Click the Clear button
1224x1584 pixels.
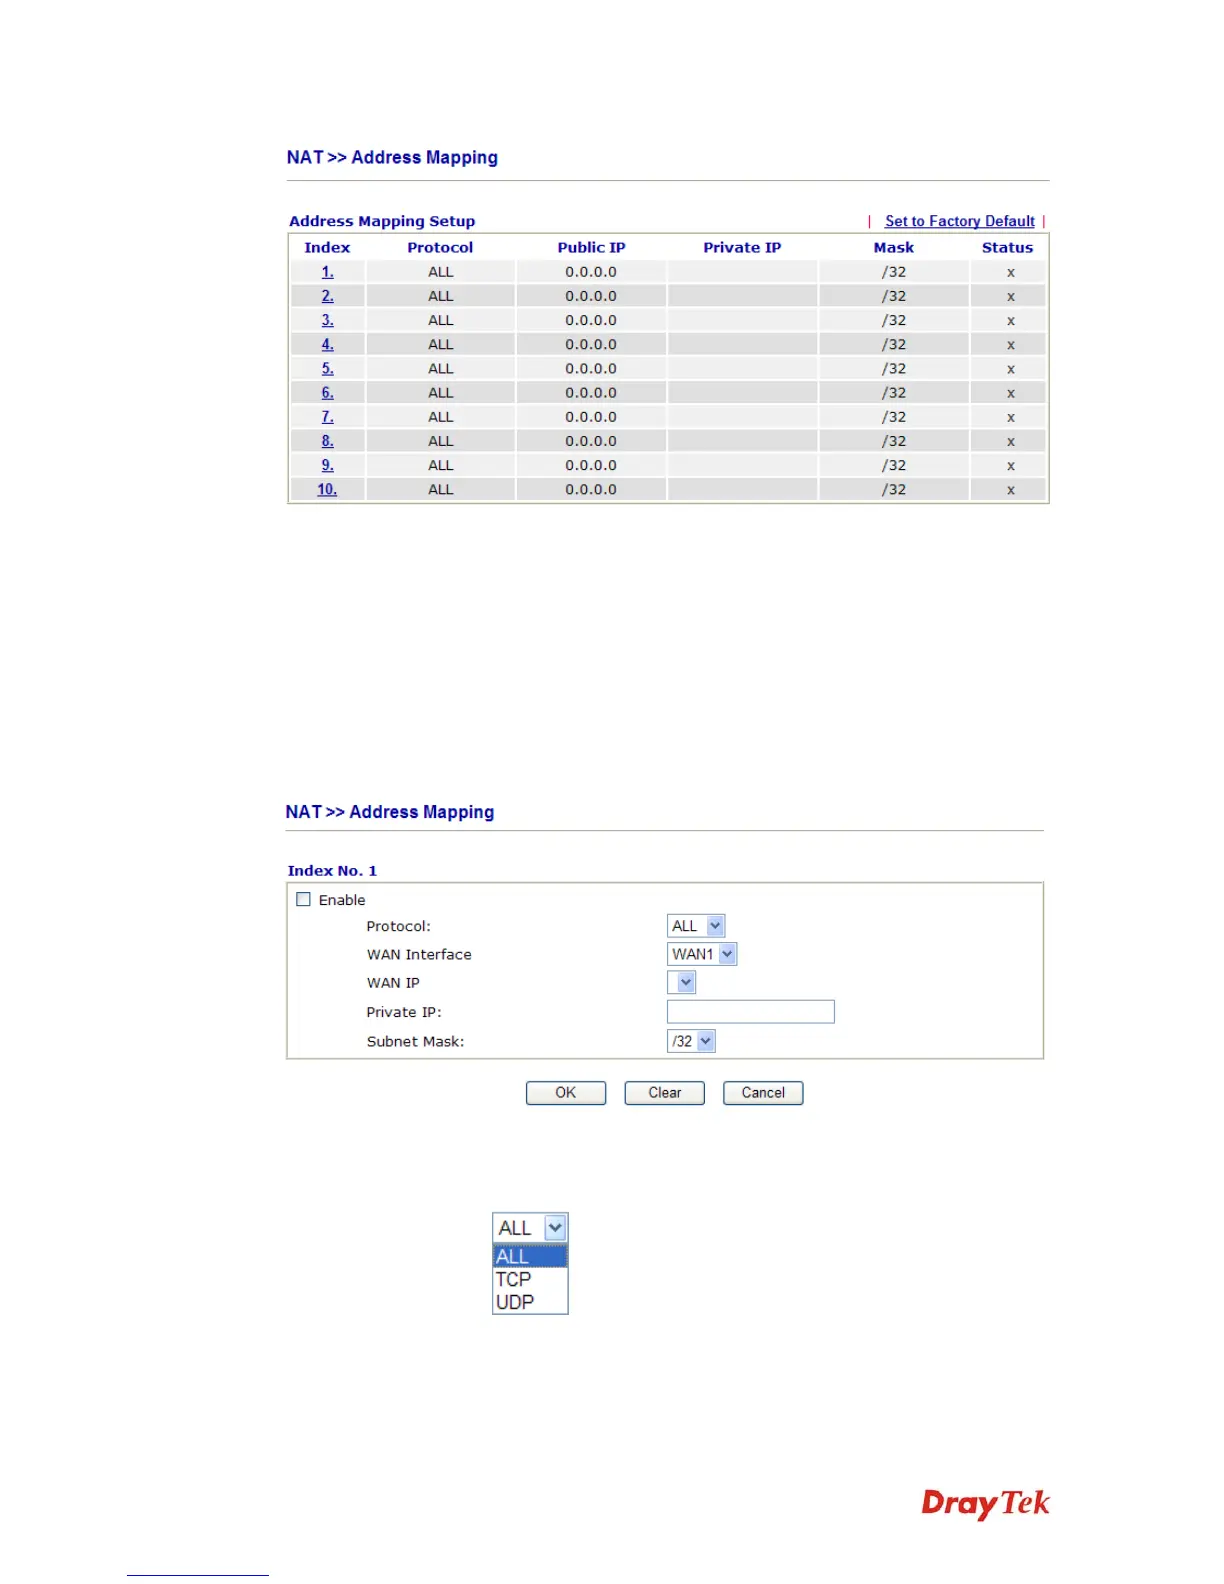click(665, 1093)
